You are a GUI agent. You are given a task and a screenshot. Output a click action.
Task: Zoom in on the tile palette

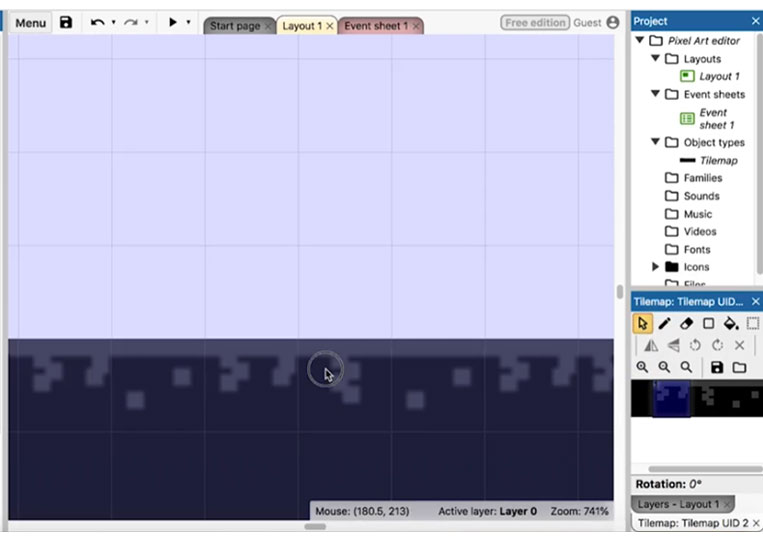click(x=642, y=367)
